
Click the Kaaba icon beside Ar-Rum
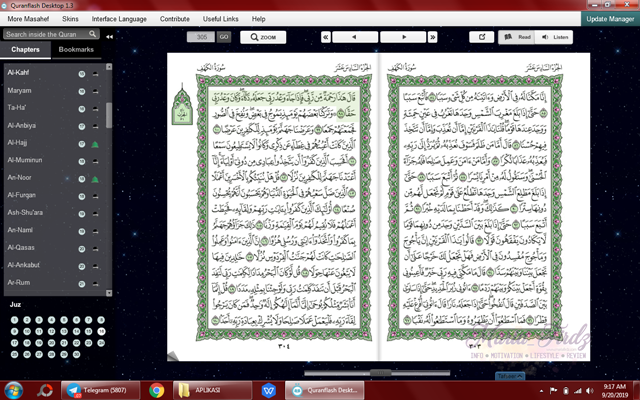click(x=95, y=284)
